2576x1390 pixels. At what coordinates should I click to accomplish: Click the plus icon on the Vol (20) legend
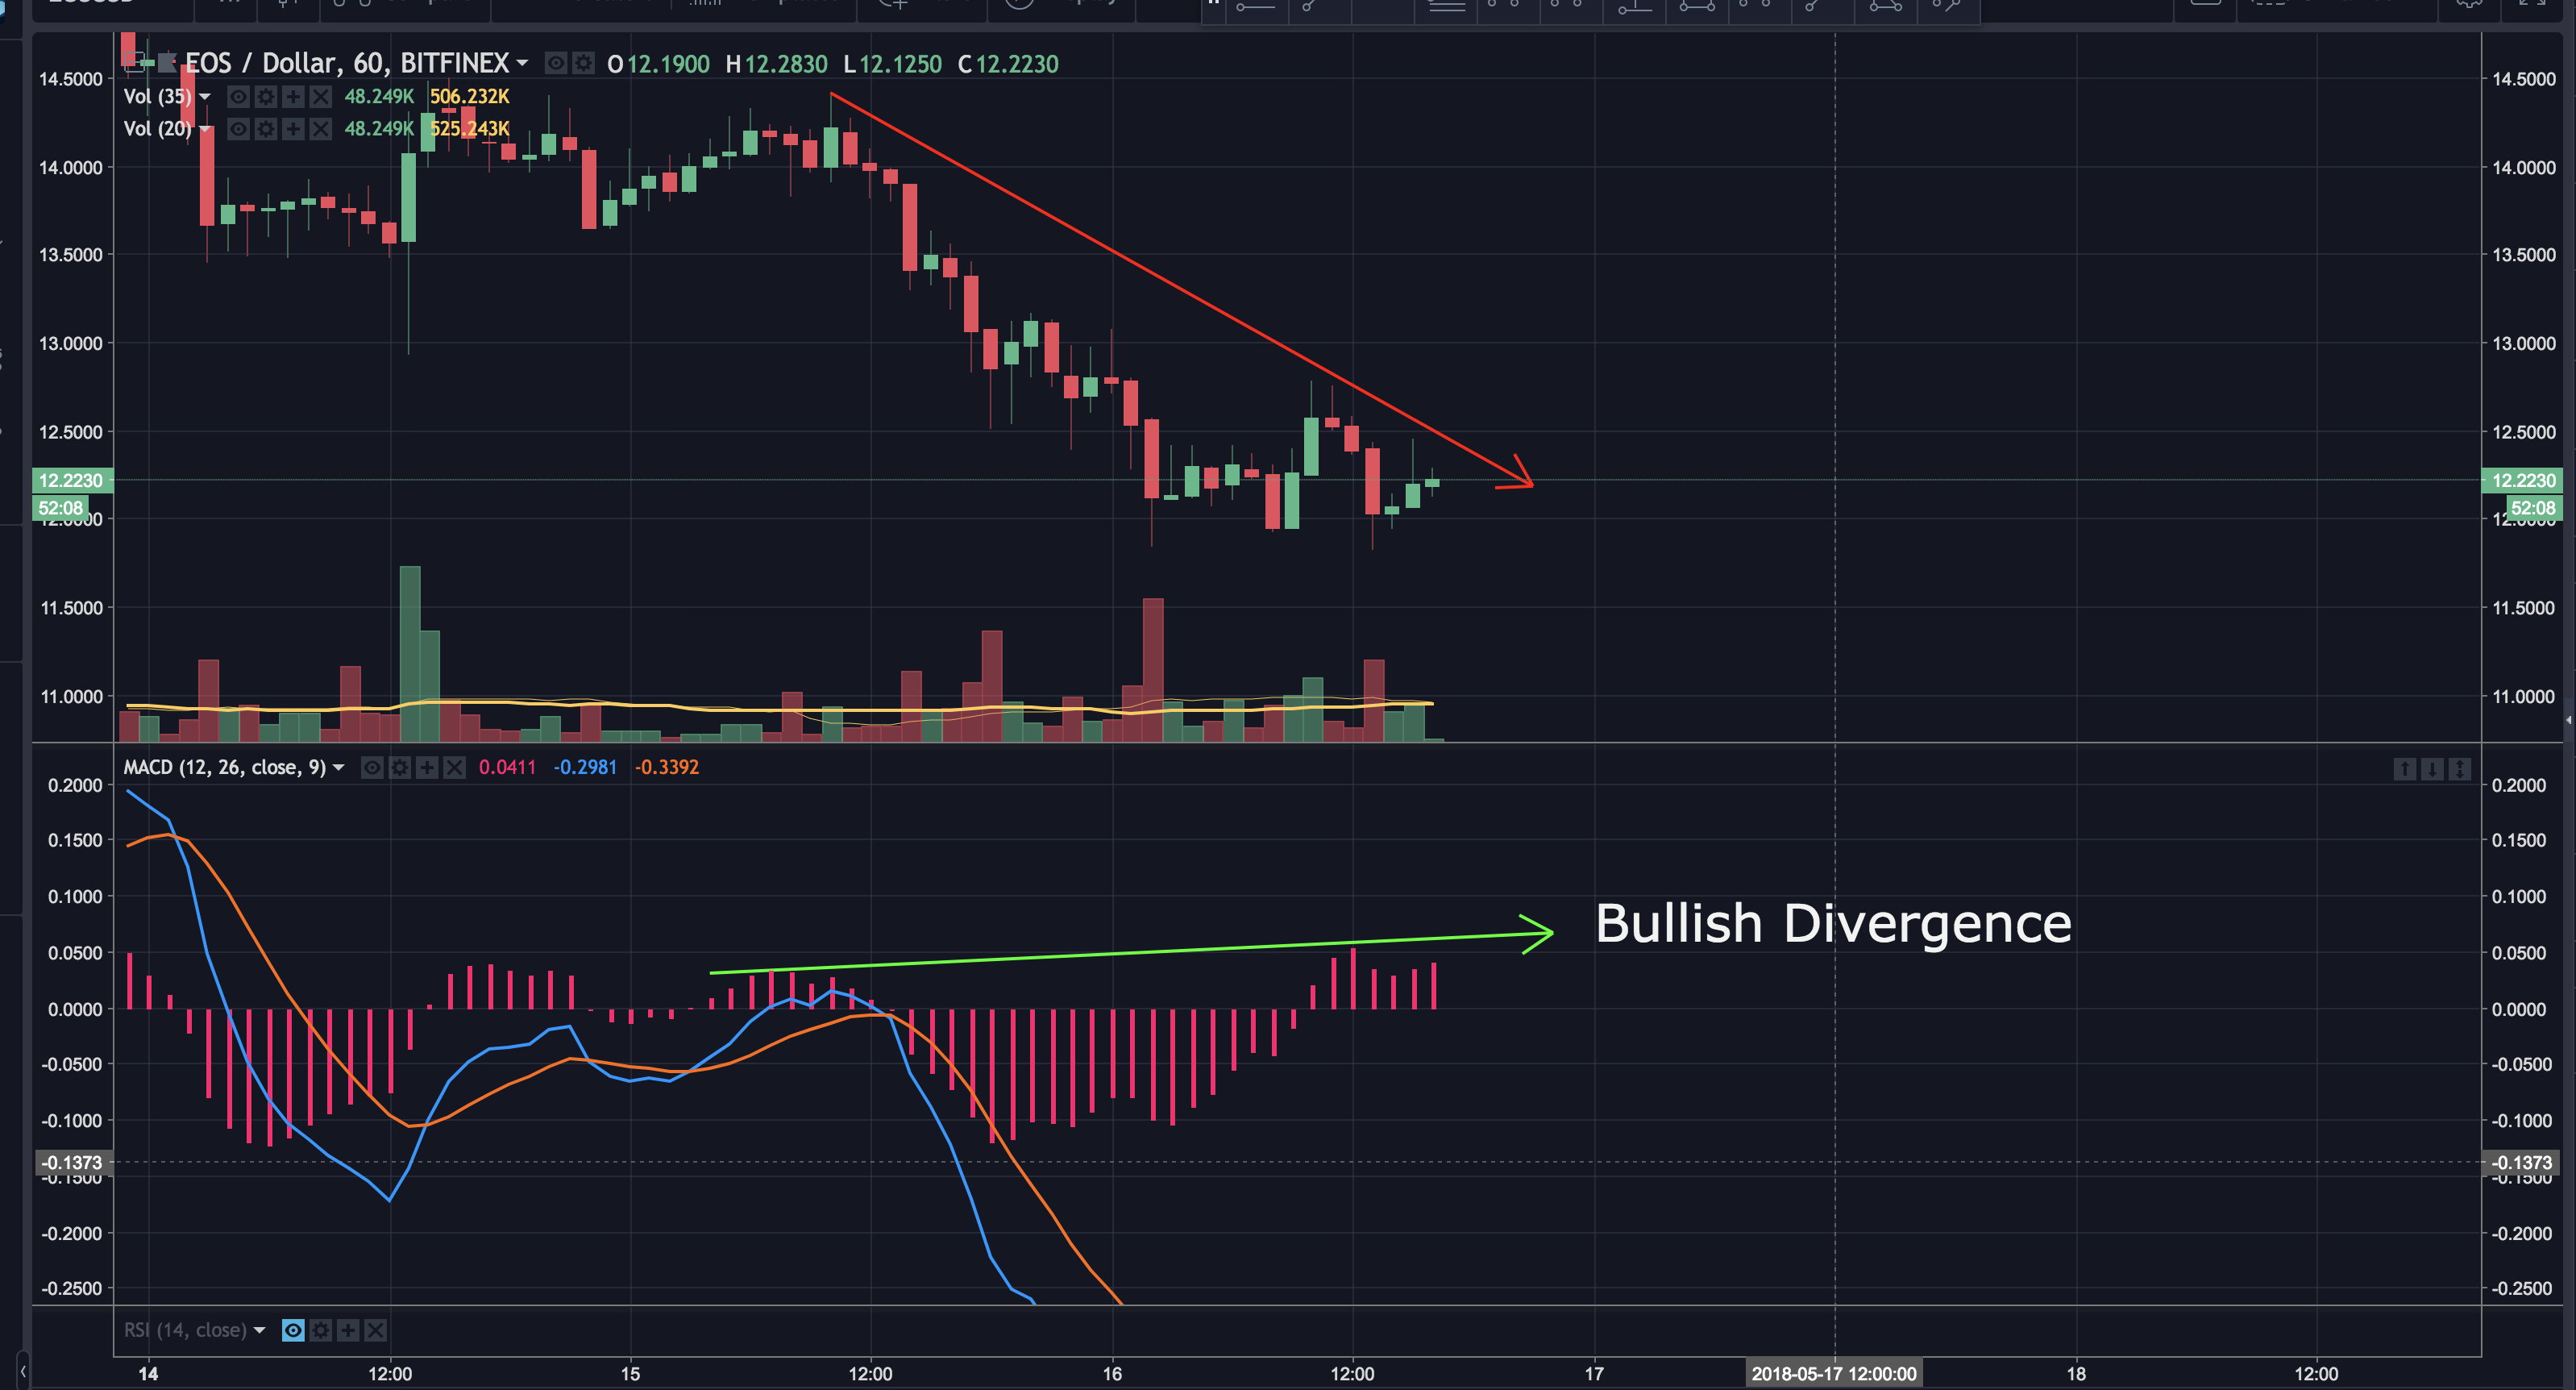pyautogui.click(x=293, y=129)
